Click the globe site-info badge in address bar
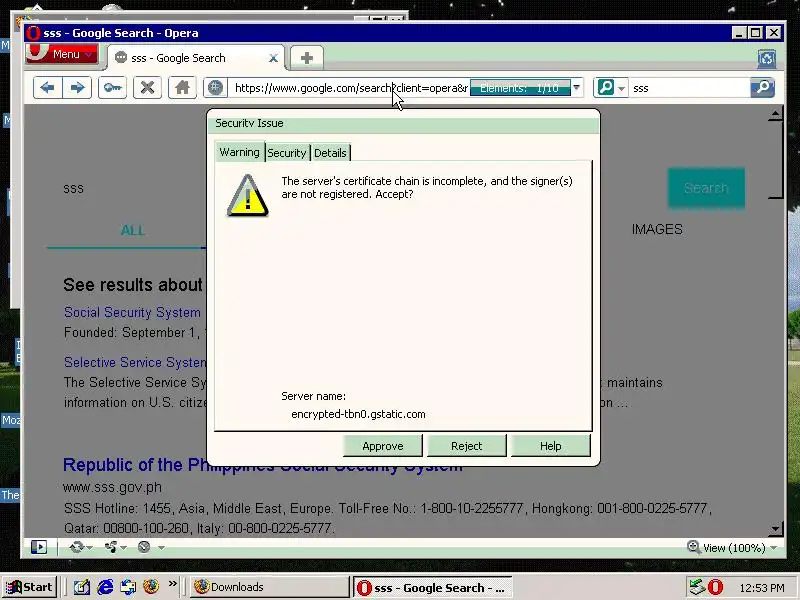 point(215,88)
